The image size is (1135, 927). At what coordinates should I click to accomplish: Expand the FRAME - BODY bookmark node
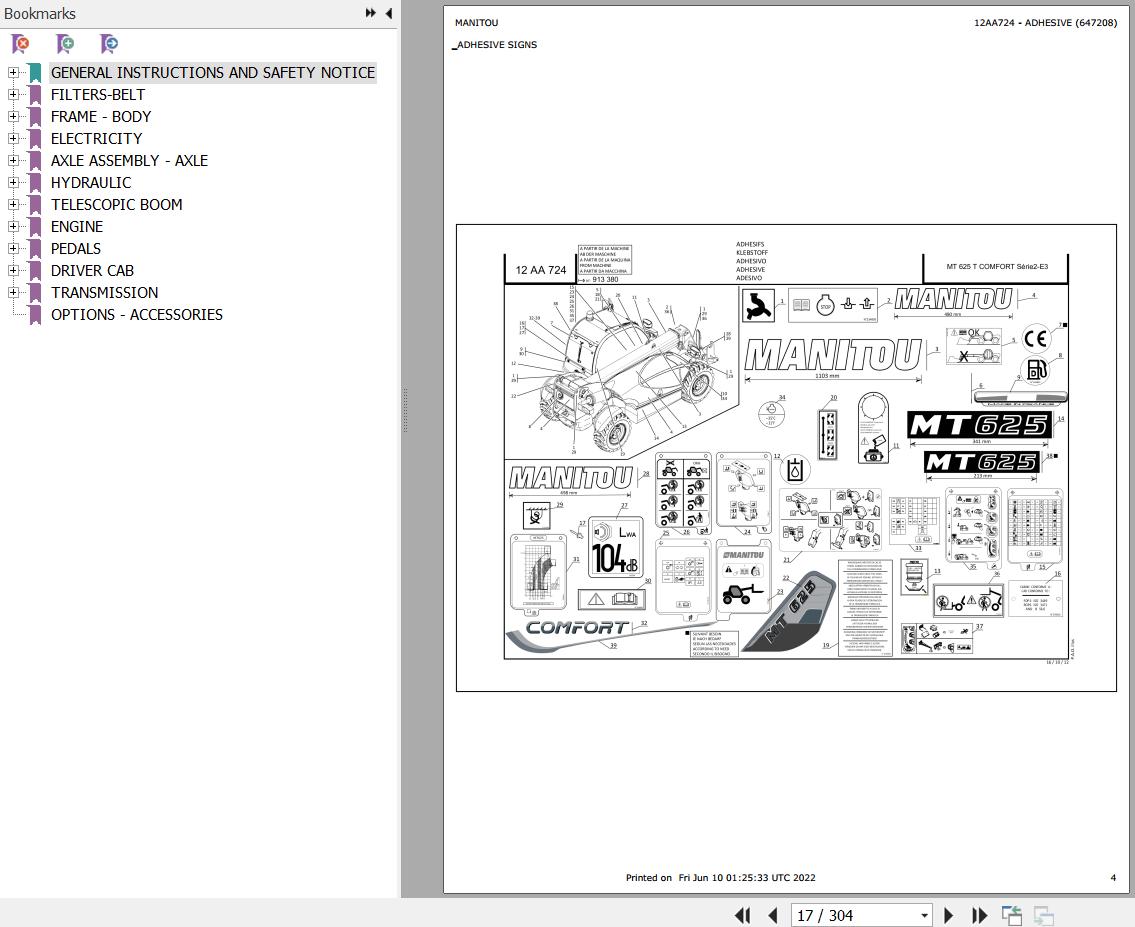point(13,117)
